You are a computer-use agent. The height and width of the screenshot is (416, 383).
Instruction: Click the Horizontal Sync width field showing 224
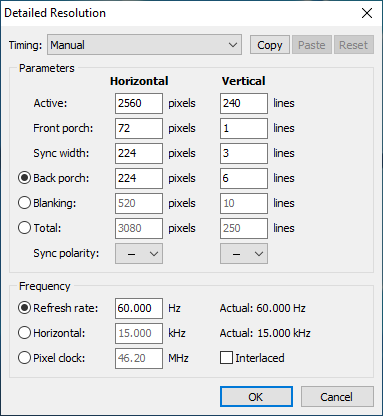[x=139, y=153]
